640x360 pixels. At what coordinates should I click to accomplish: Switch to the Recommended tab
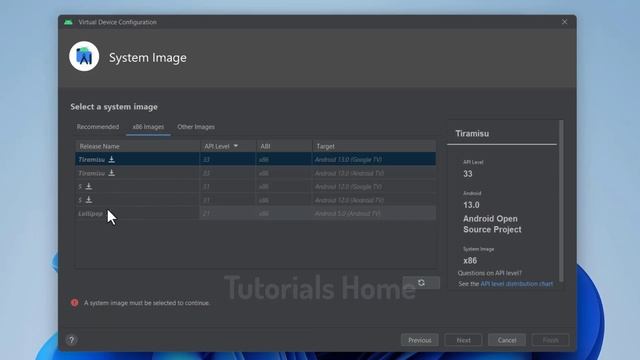(98, 127)
